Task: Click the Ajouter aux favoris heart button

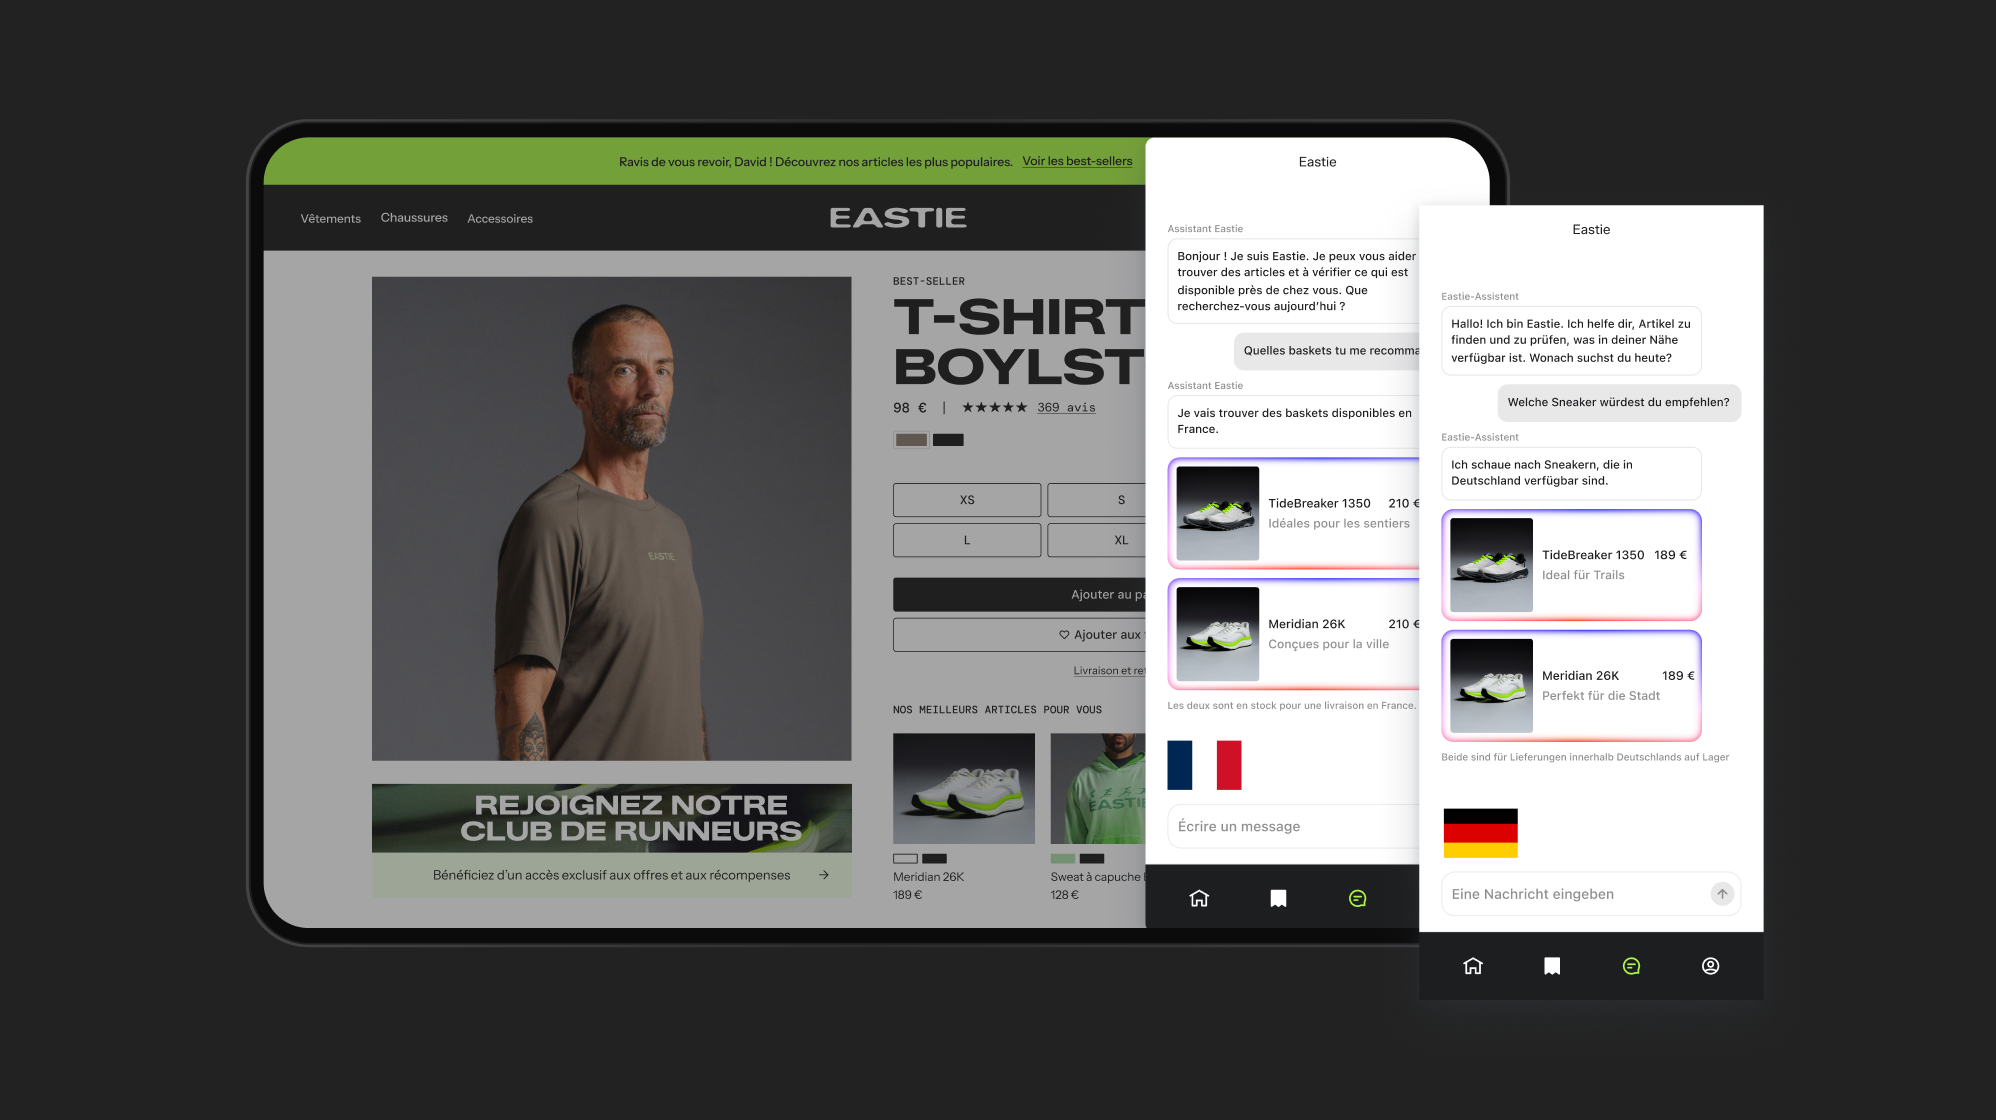Action: tap(1019, 635)
